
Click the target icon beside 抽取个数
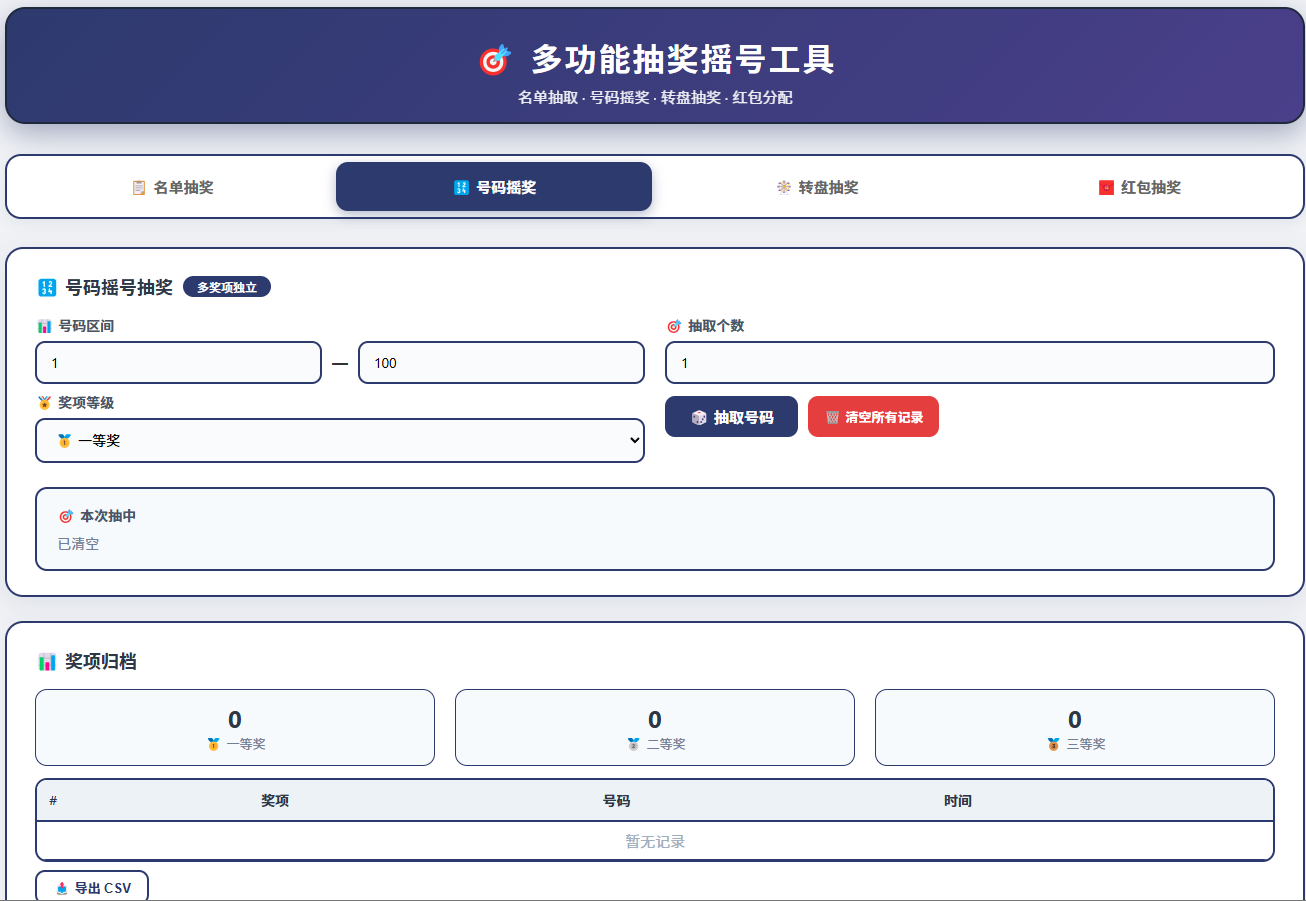click(x=674, y=326)
